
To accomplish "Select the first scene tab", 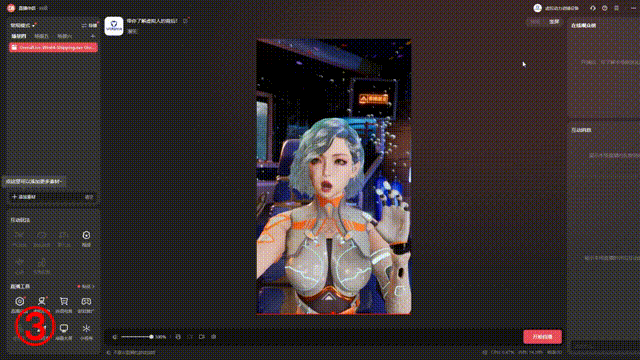I will (19, 36).
